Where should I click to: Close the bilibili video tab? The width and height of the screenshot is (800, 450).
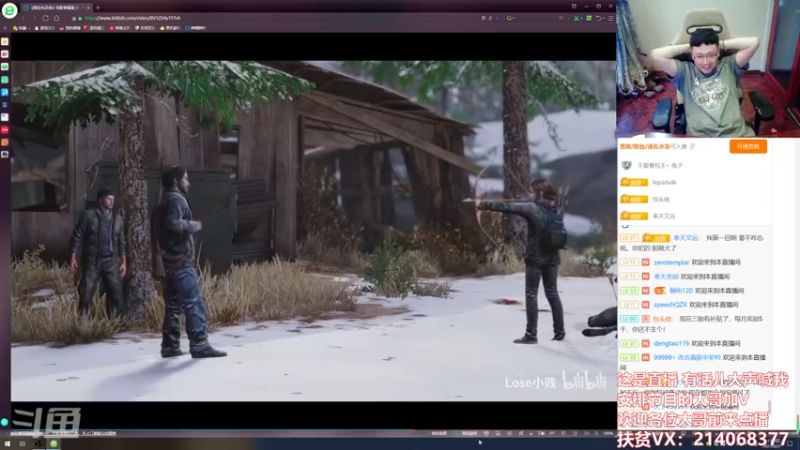click(x=88, y=8)
